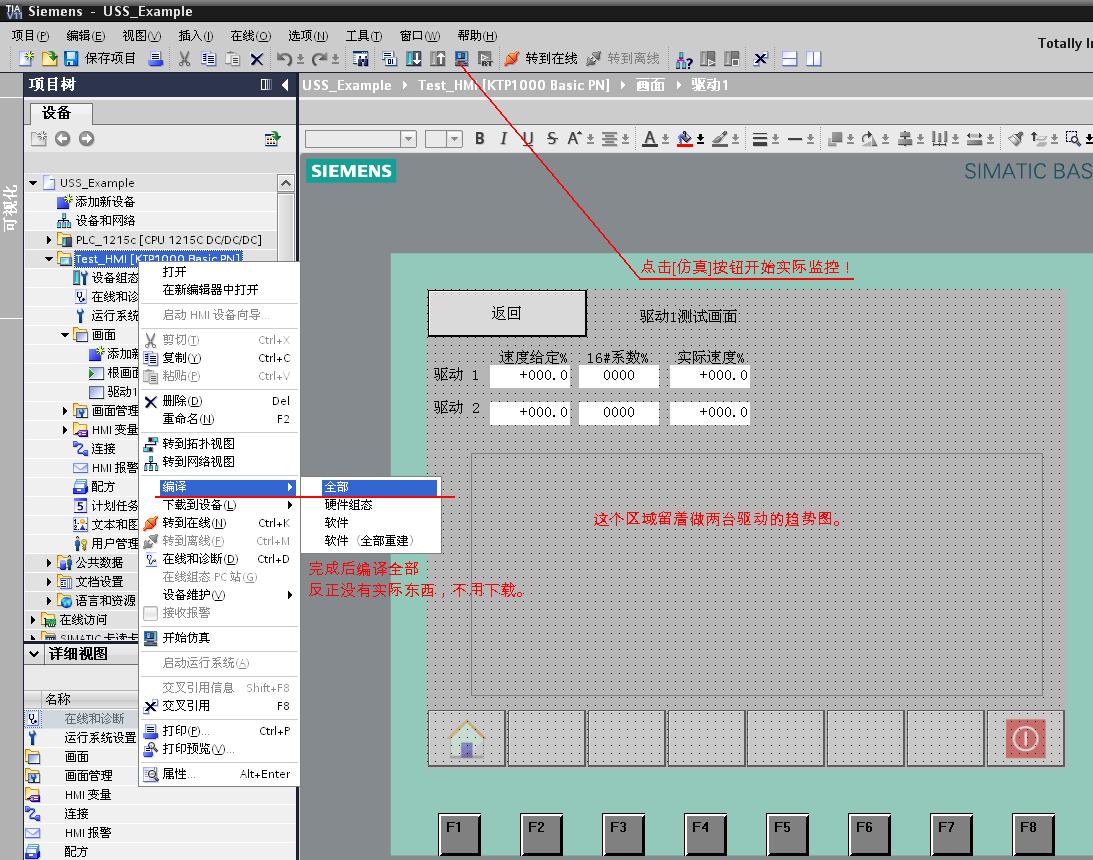Click the Delete X toolbar icon
1093x860 pixels.
tap(257, 59)
